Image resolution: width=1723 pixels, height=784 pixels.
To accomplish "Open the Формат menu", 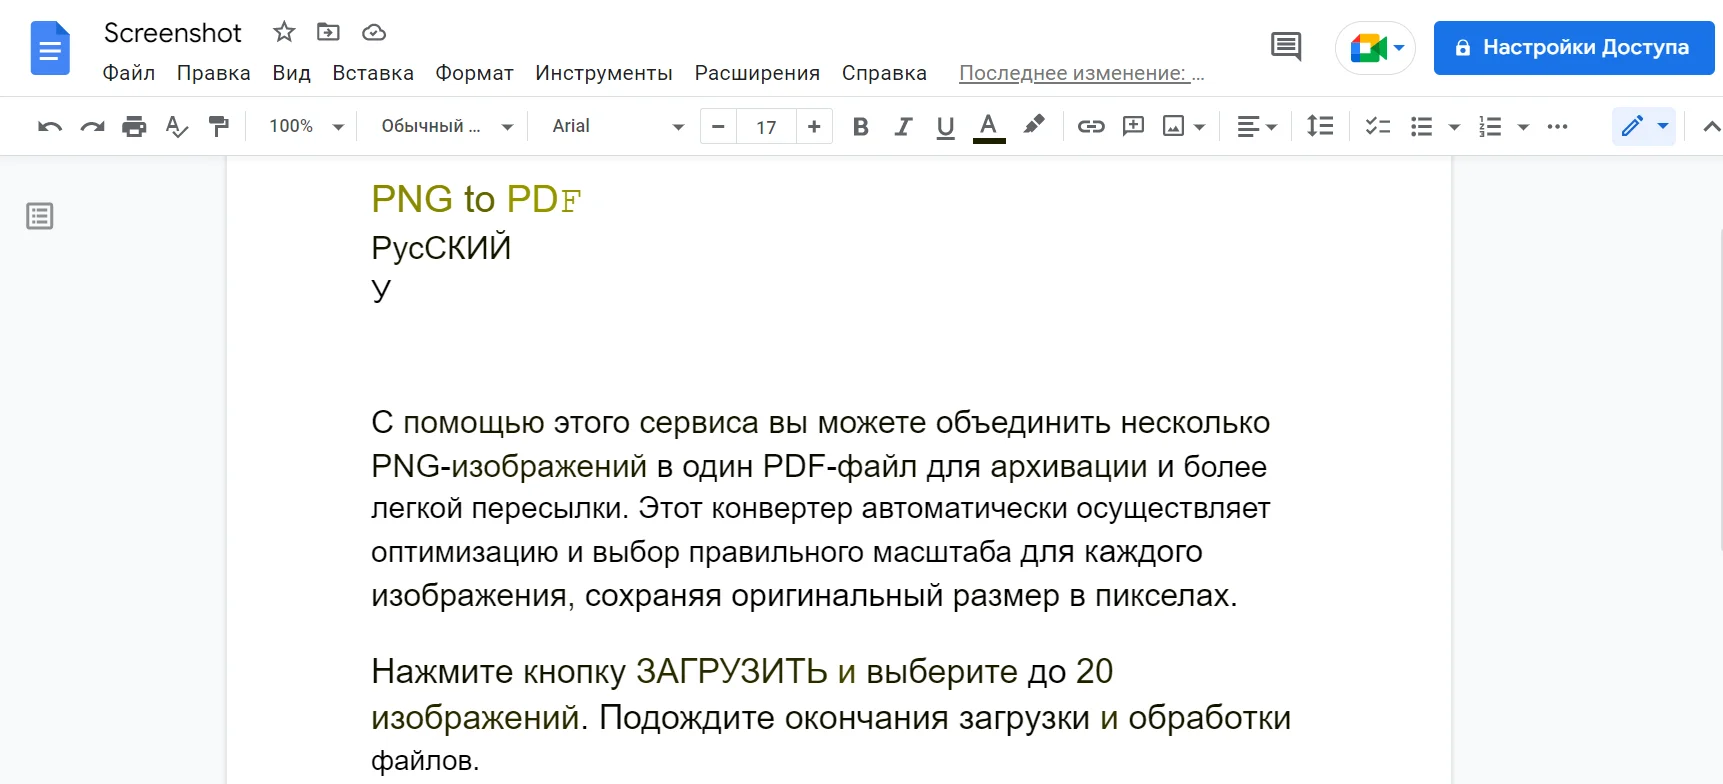I will point(474,73).
